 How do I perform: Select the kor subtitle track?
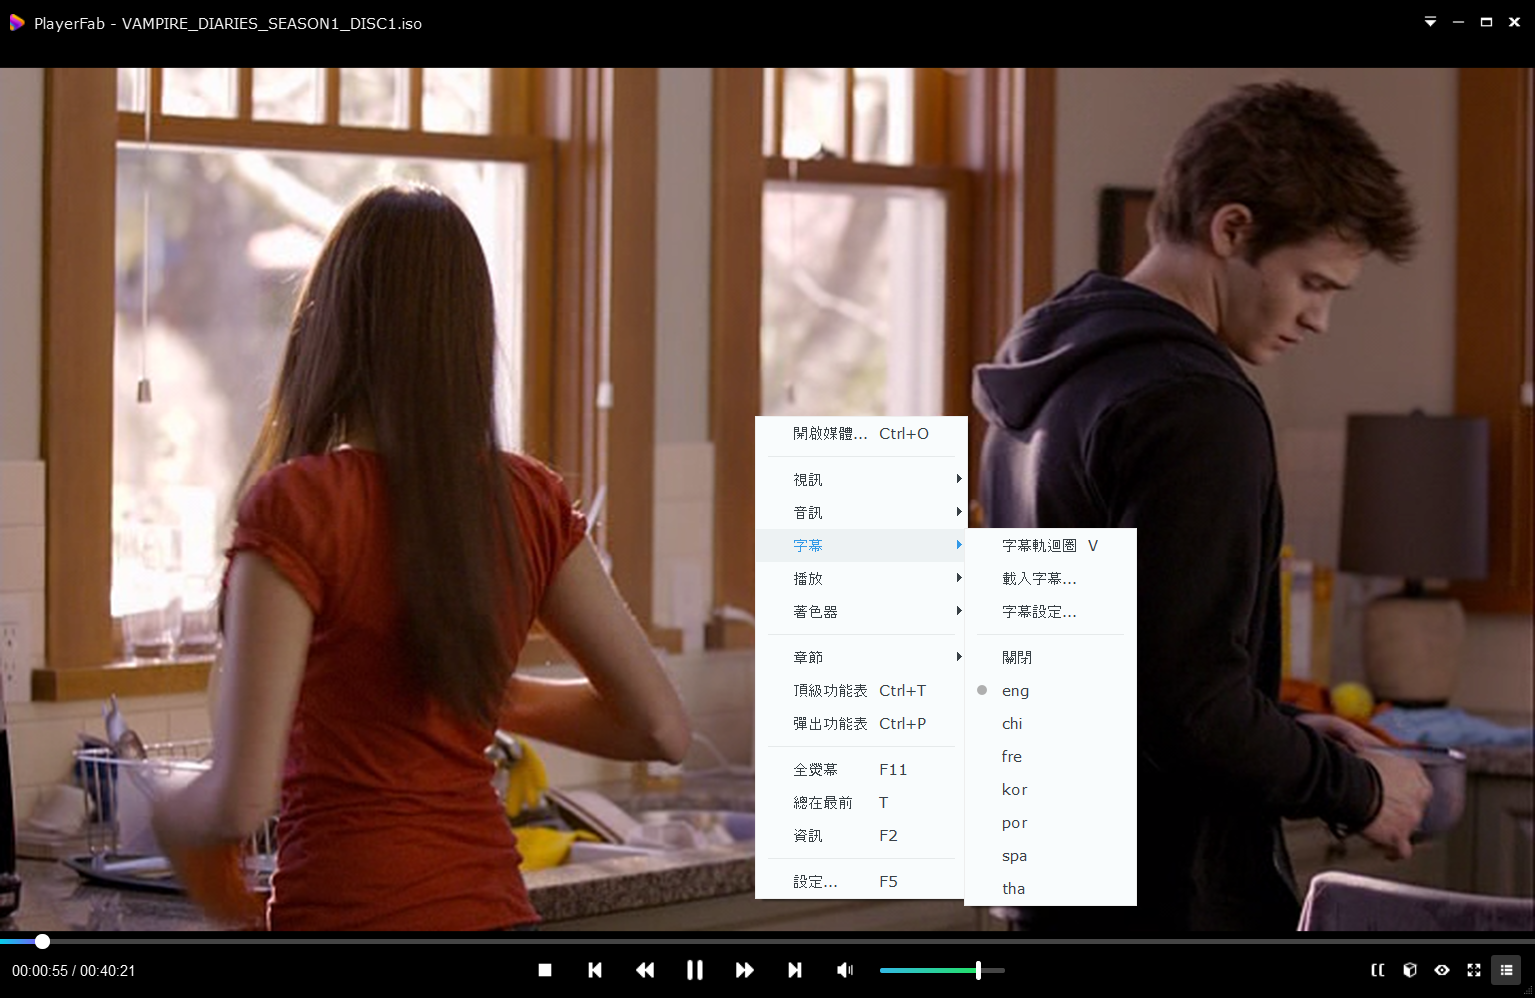tap(1050, 790)
